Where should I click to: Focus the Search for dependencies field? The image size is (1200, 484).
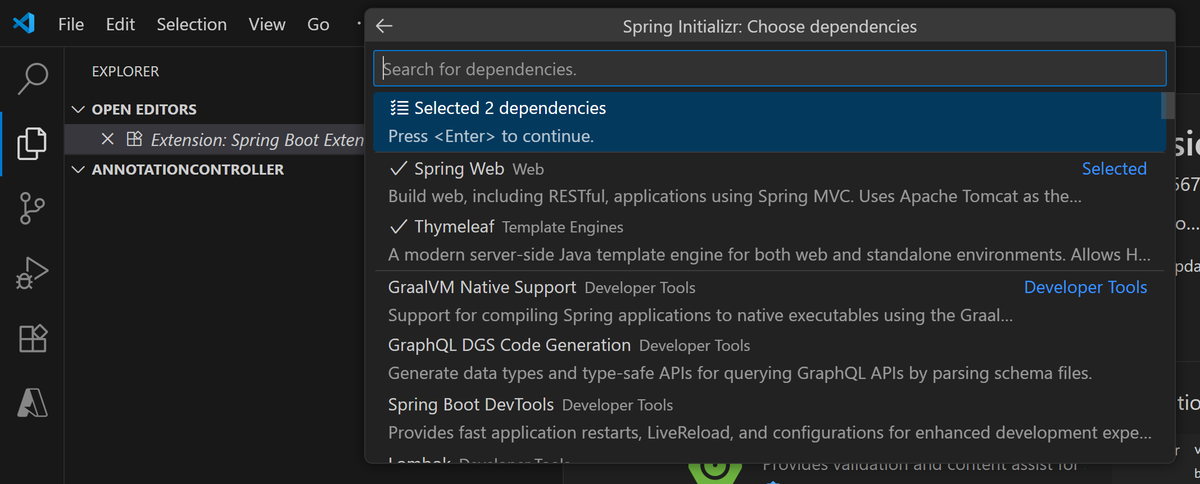click(x=770, y=69)
